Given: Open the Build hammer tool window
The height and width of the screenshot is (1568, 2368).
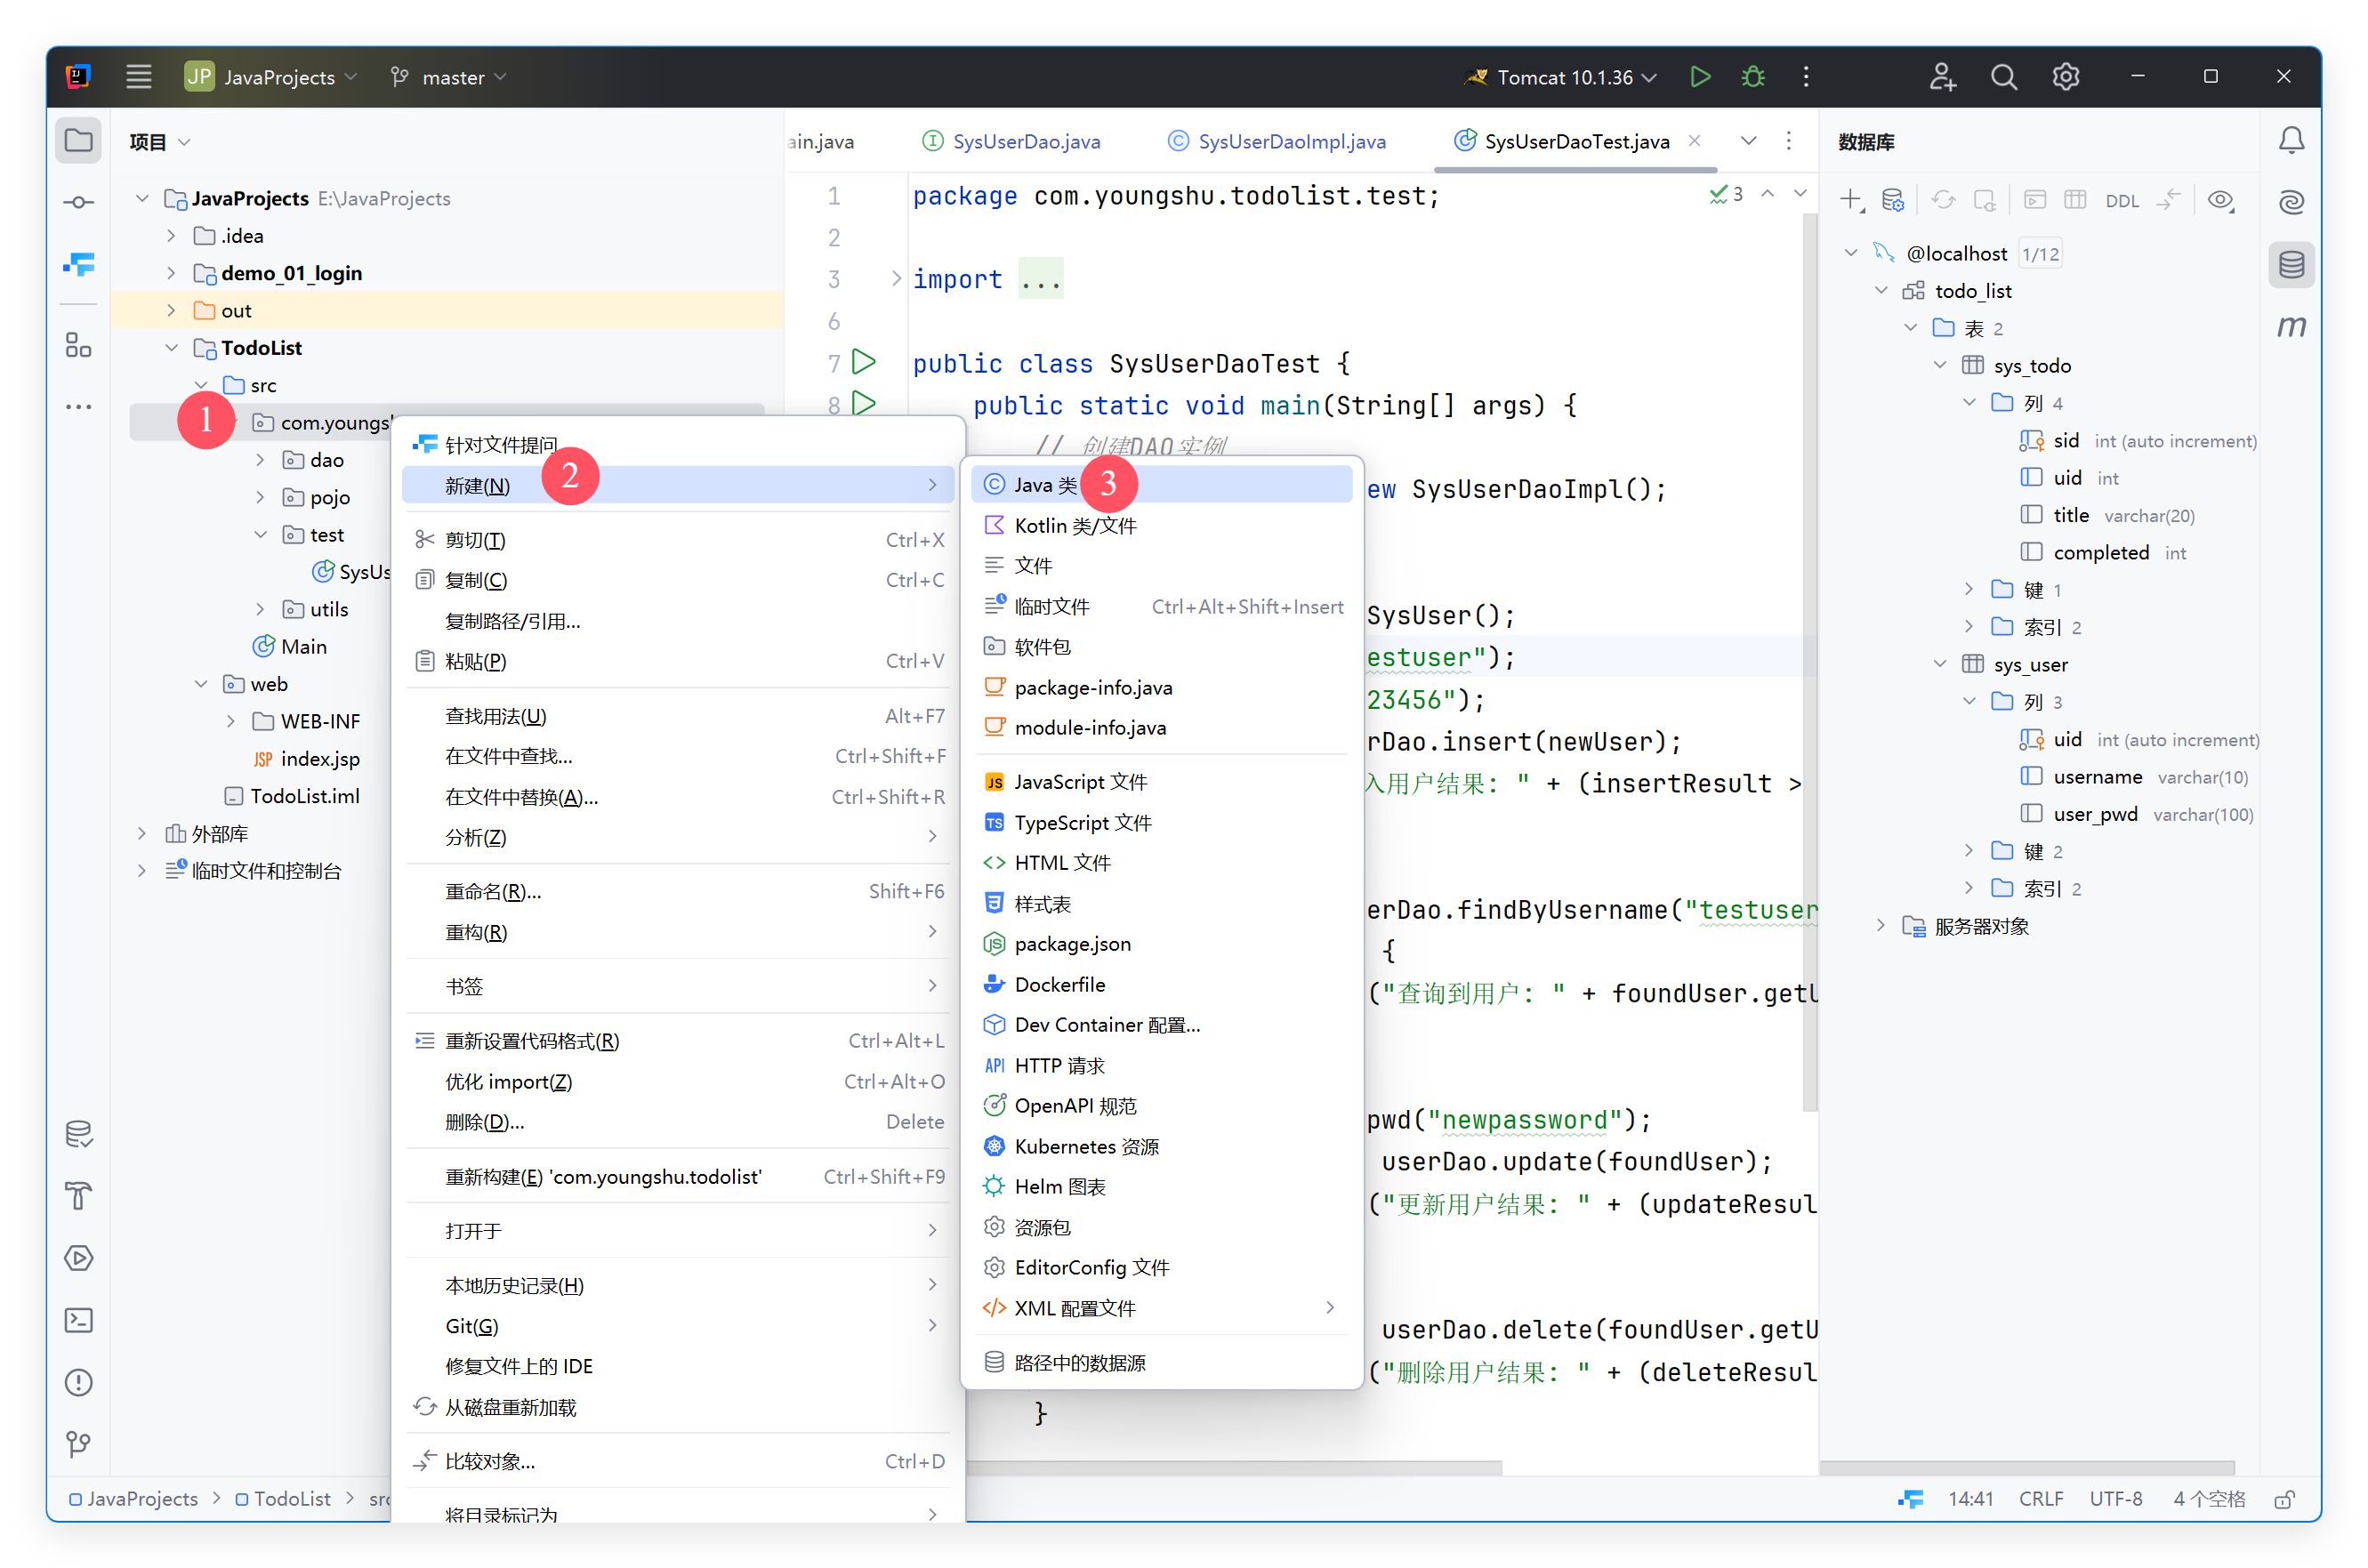Looking at the screenshot, I should (79, 1196).
